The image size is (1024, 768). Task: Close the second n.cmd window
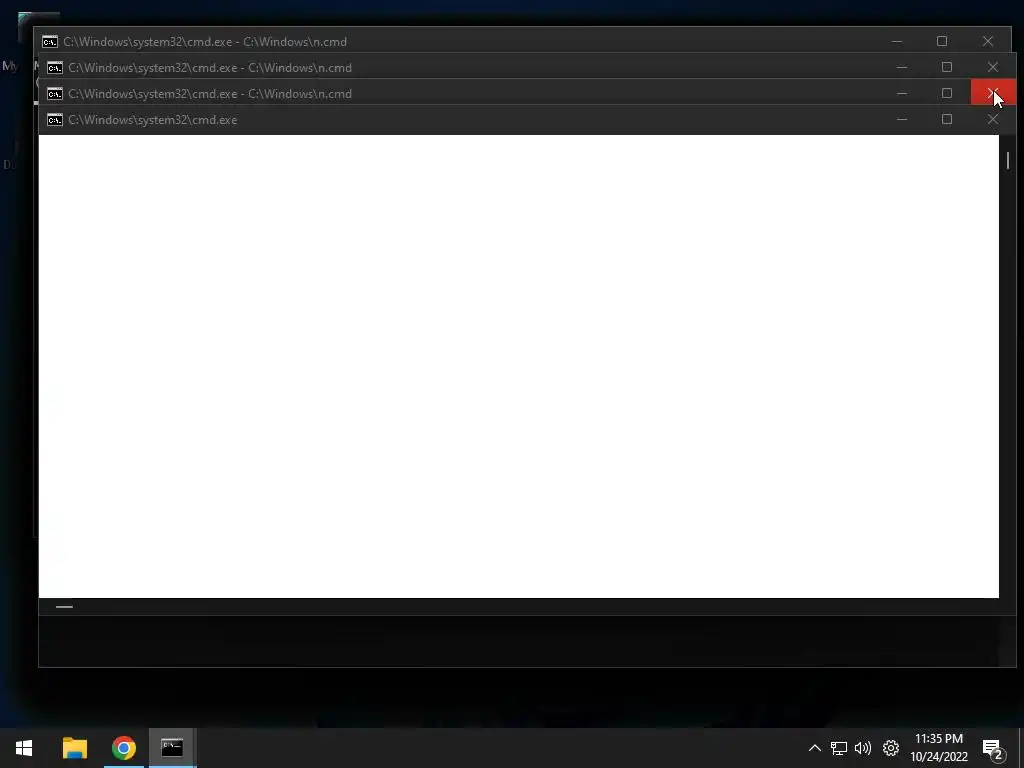(993, 67)
